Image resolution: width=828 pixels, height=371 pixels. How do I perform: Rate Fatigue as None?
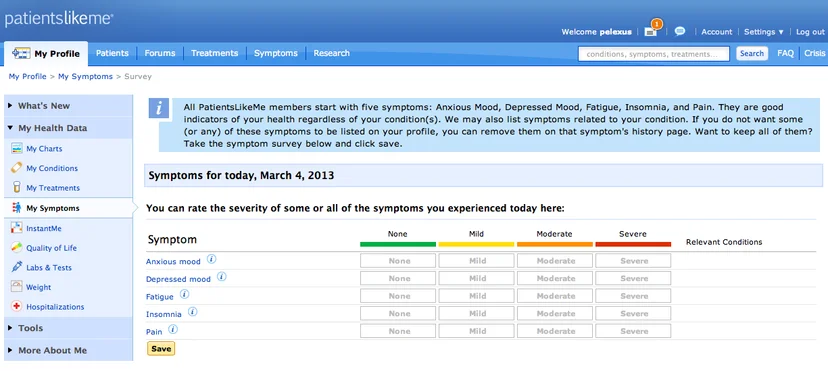[x=398, y=296]
